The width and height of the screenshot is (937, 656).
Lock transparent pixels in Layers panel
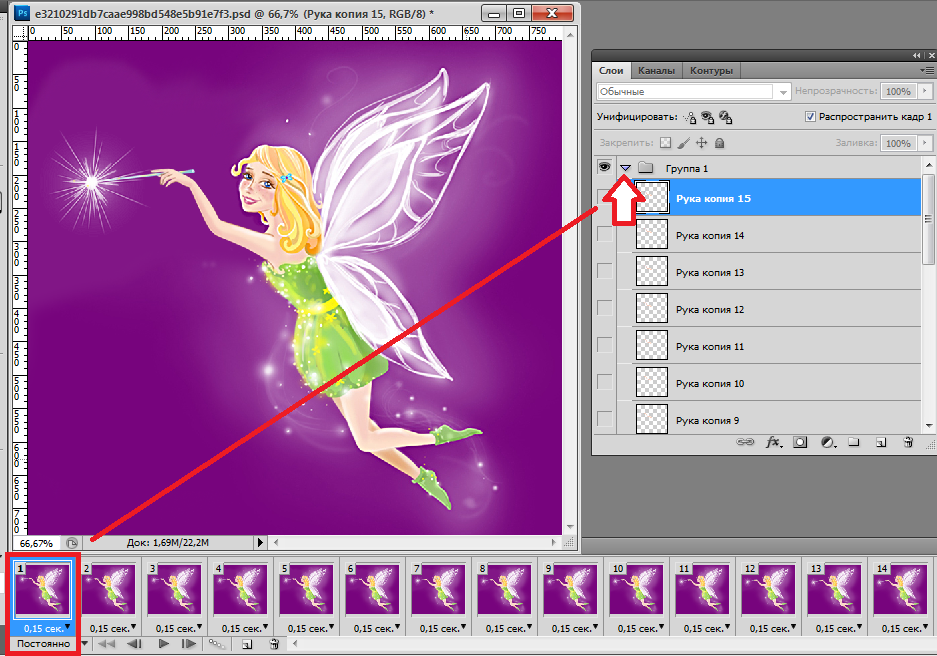click(665, 143)
